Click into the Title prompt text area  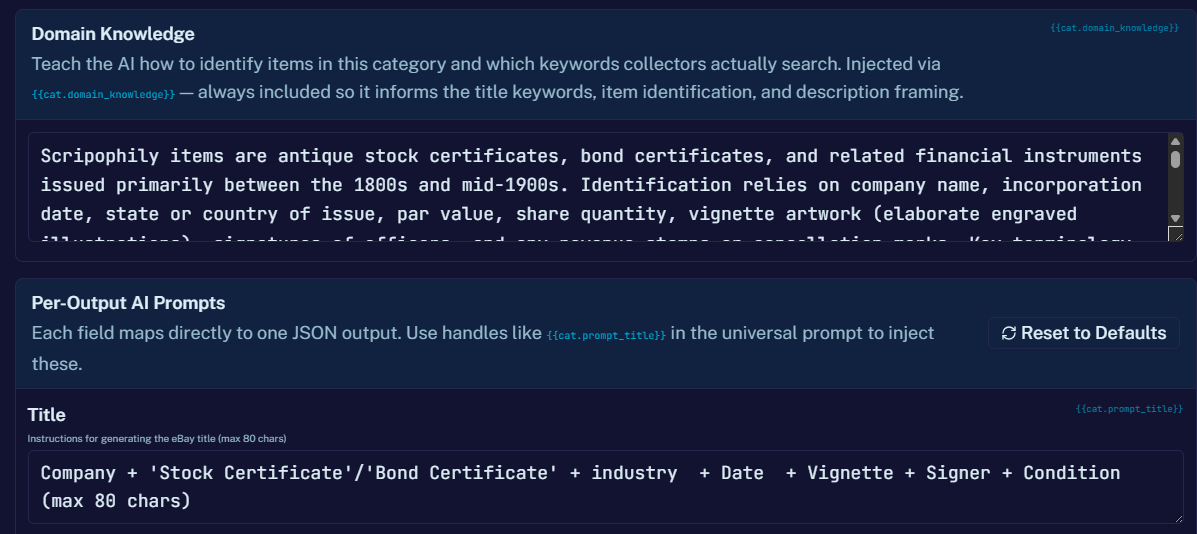tap(606, 487)
